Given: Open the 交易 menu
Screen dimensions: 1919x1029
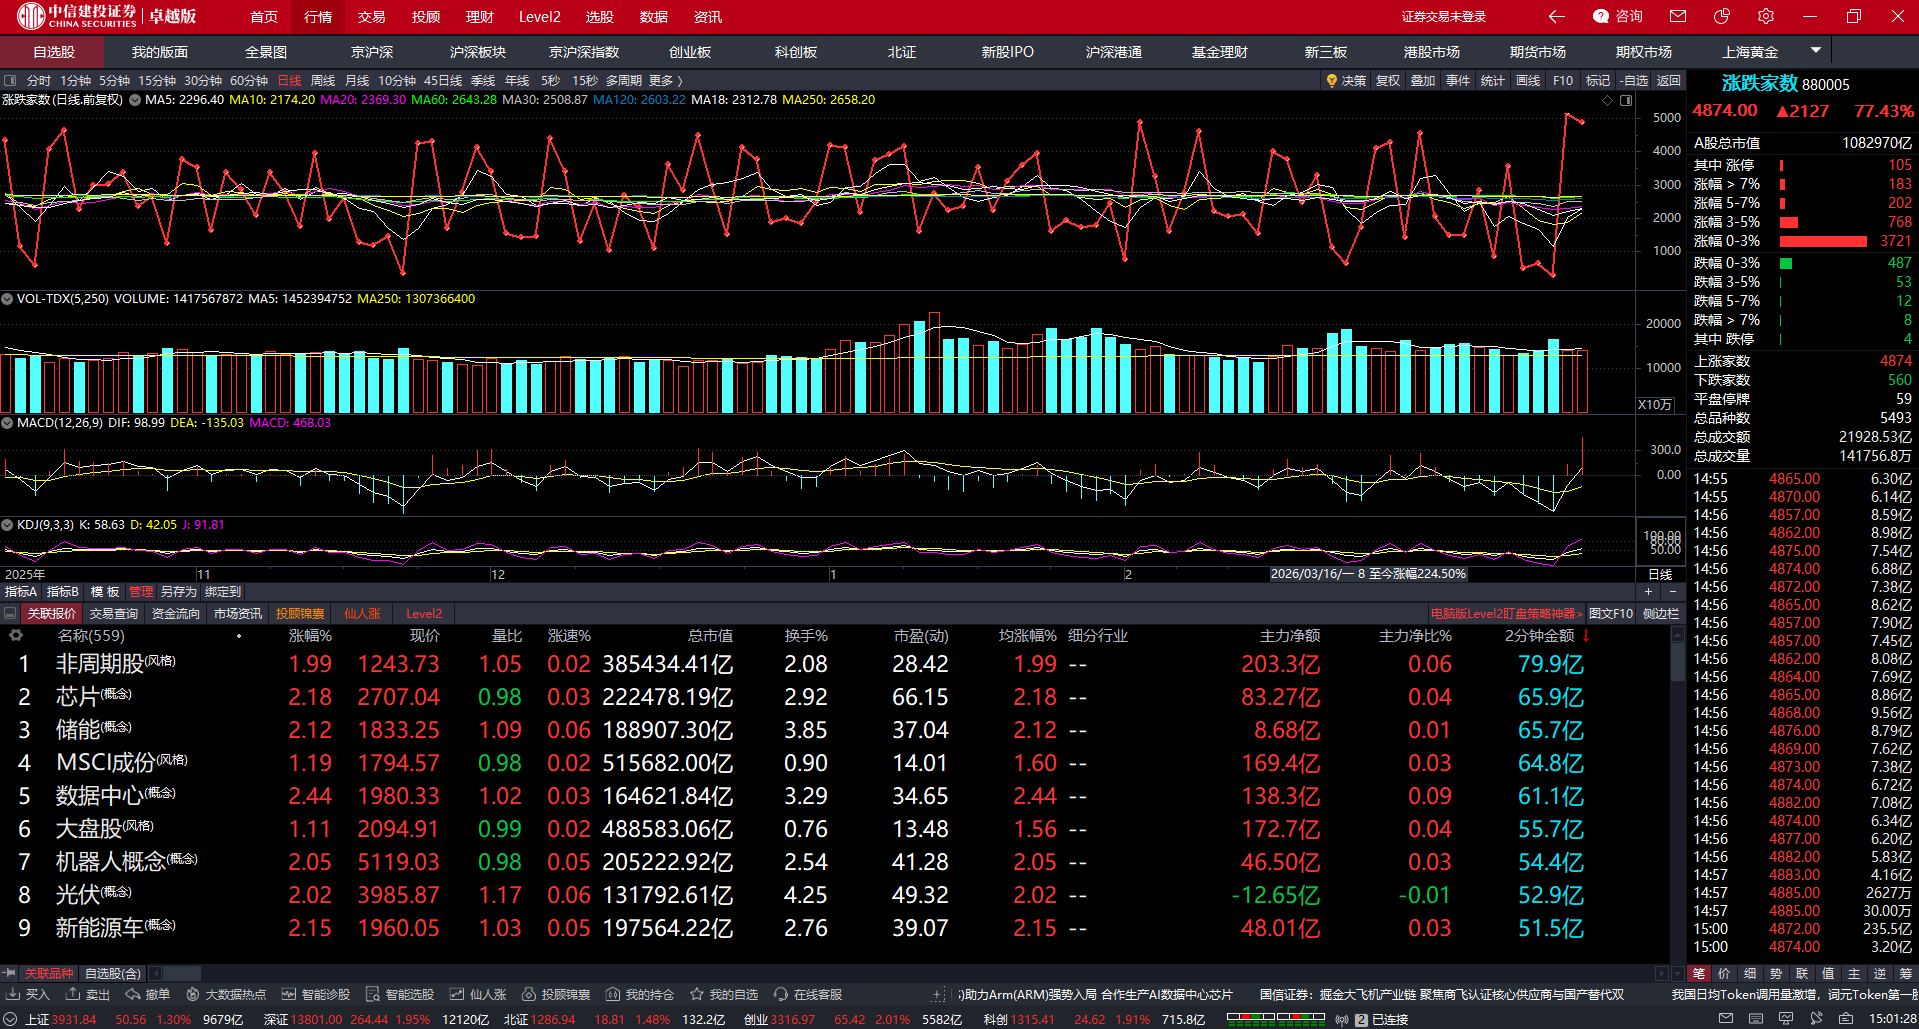Looking at the screenshot, I should click(x=371, y=17).
